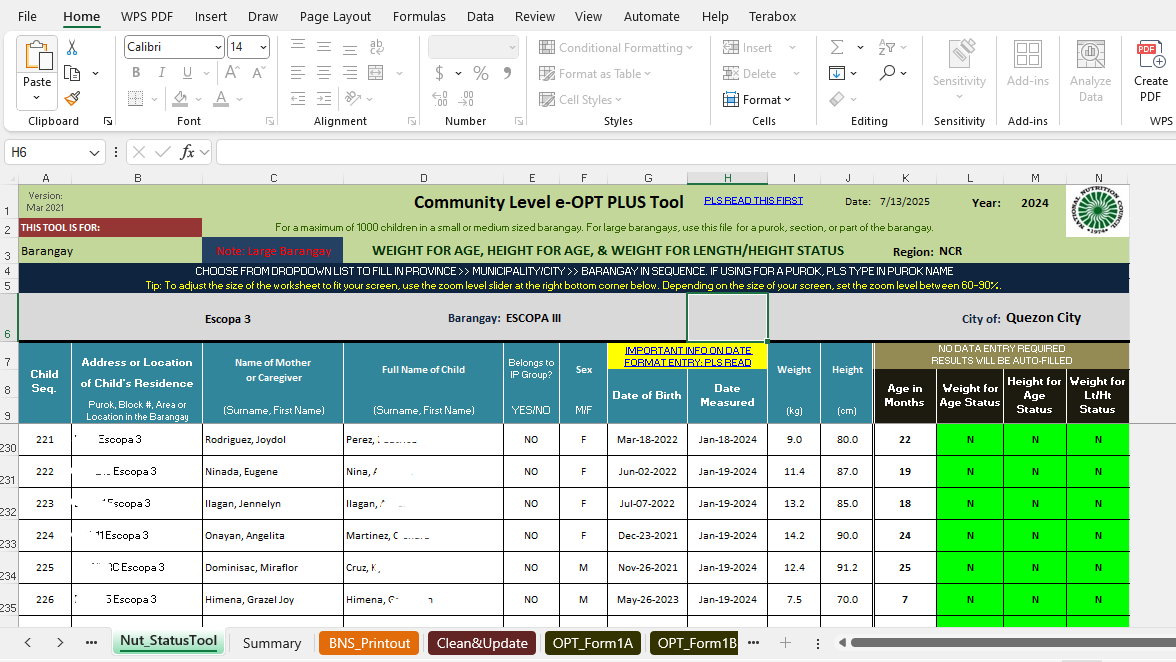Switch to the Formulas tab
Image resolution: width=1176 pixels, height=662 pixels.
(x=419, y=16)
